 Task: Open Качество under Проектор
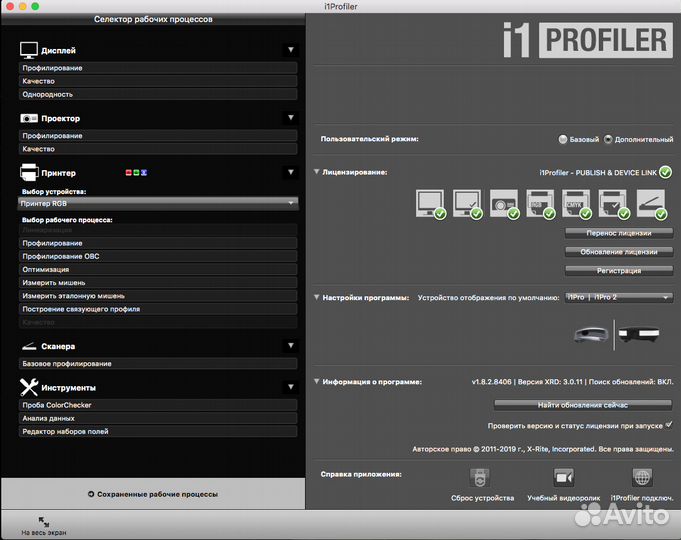(x=158, y=149)
